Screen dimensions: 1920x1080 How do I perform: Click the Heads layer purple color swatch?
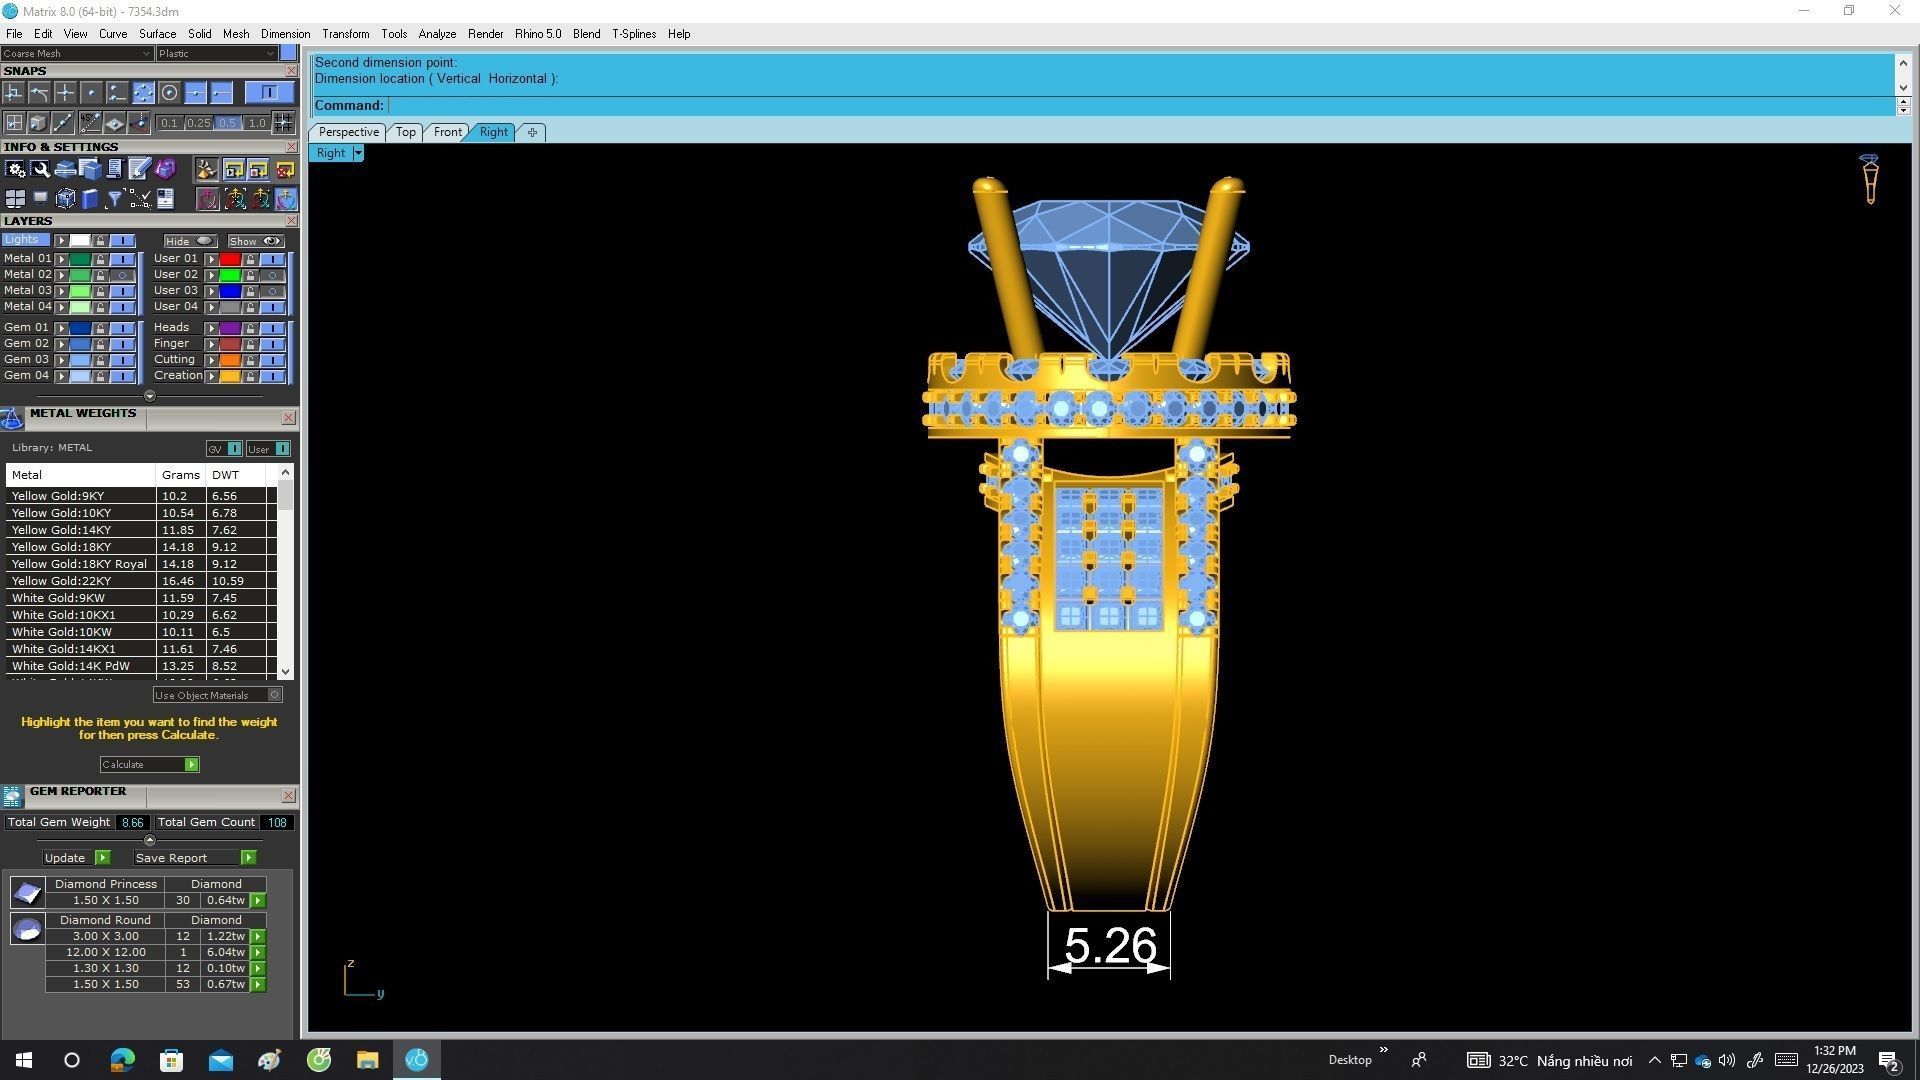(230, 328)
